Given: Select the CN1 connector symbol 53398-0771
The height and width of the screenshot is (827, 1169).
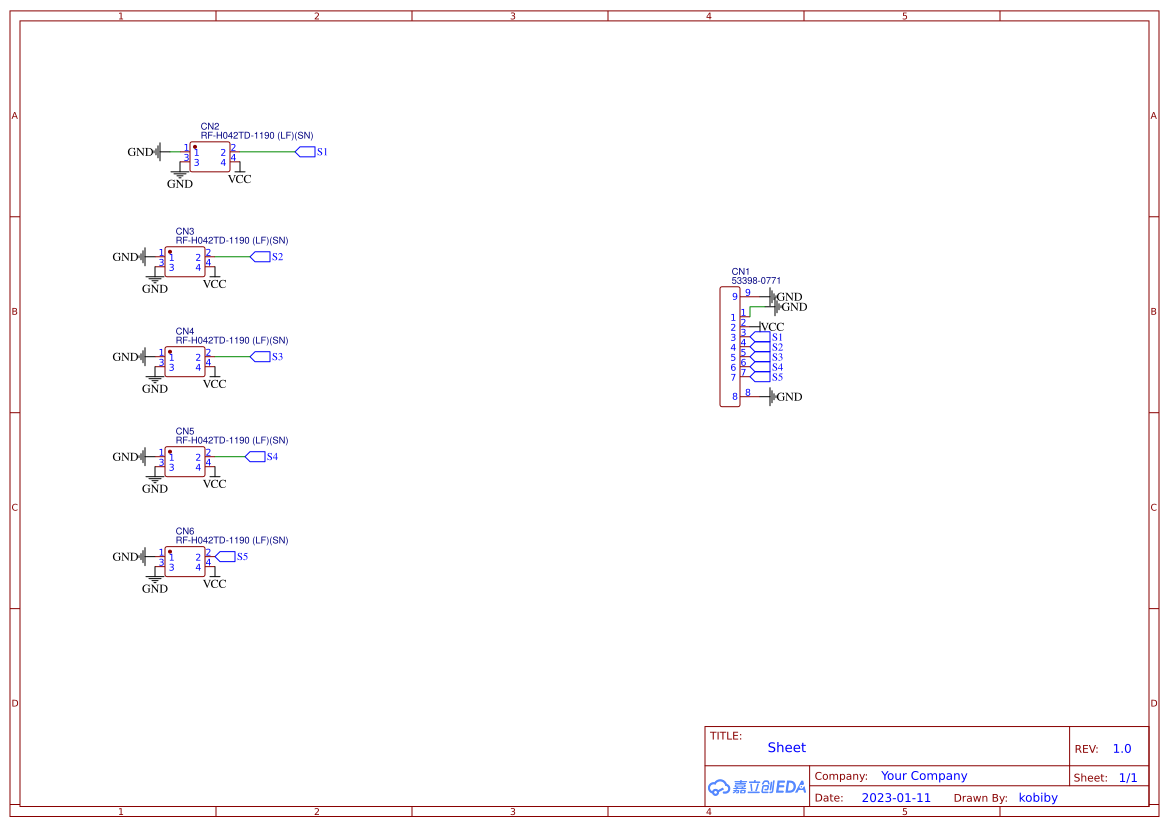Looking at the screenshot, I should click(729, 345).
